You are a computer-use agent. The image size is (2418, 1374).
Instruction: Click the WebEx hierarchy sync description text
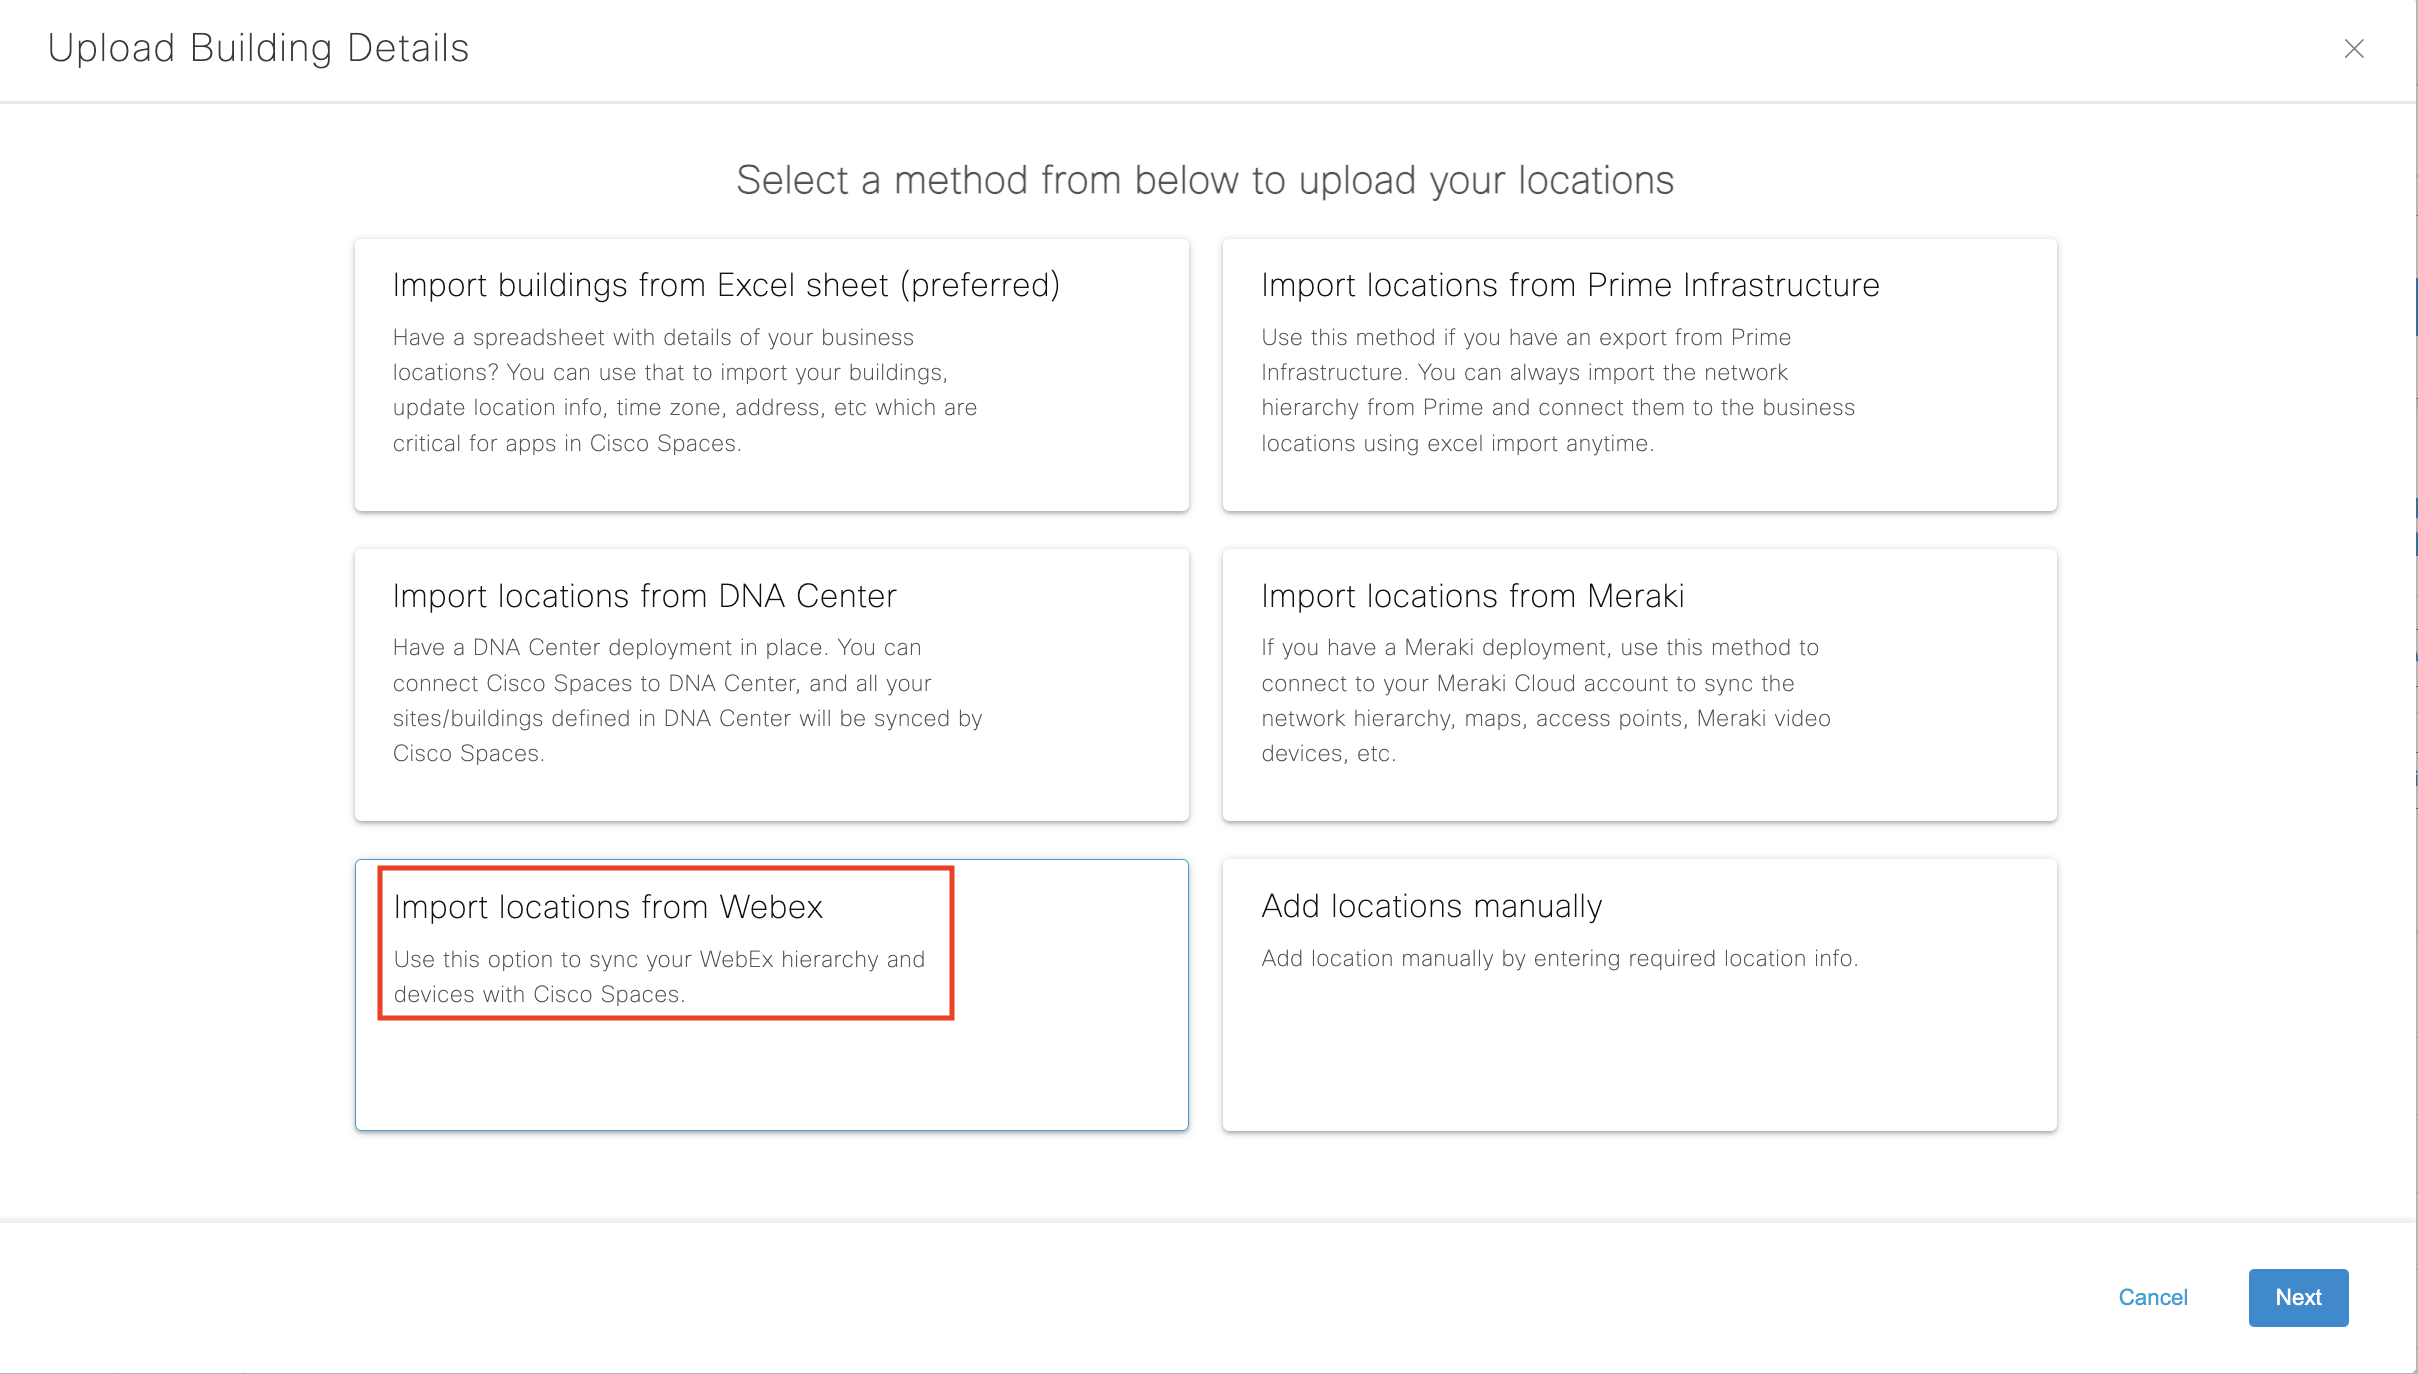(x=658, y=976)
